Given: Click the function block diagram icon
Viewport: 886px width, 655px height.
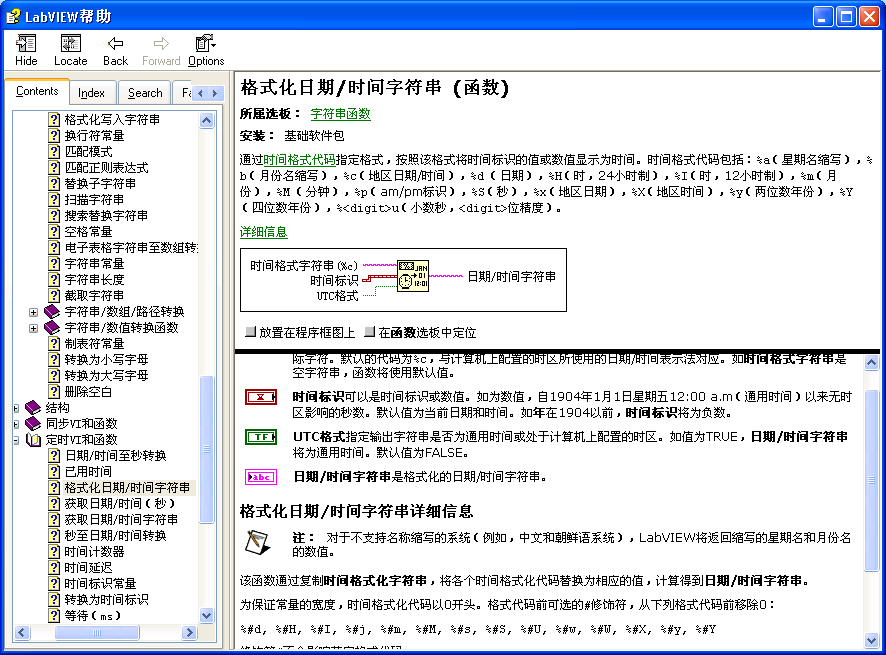Looking at the screenshot, I should point(413,277).
